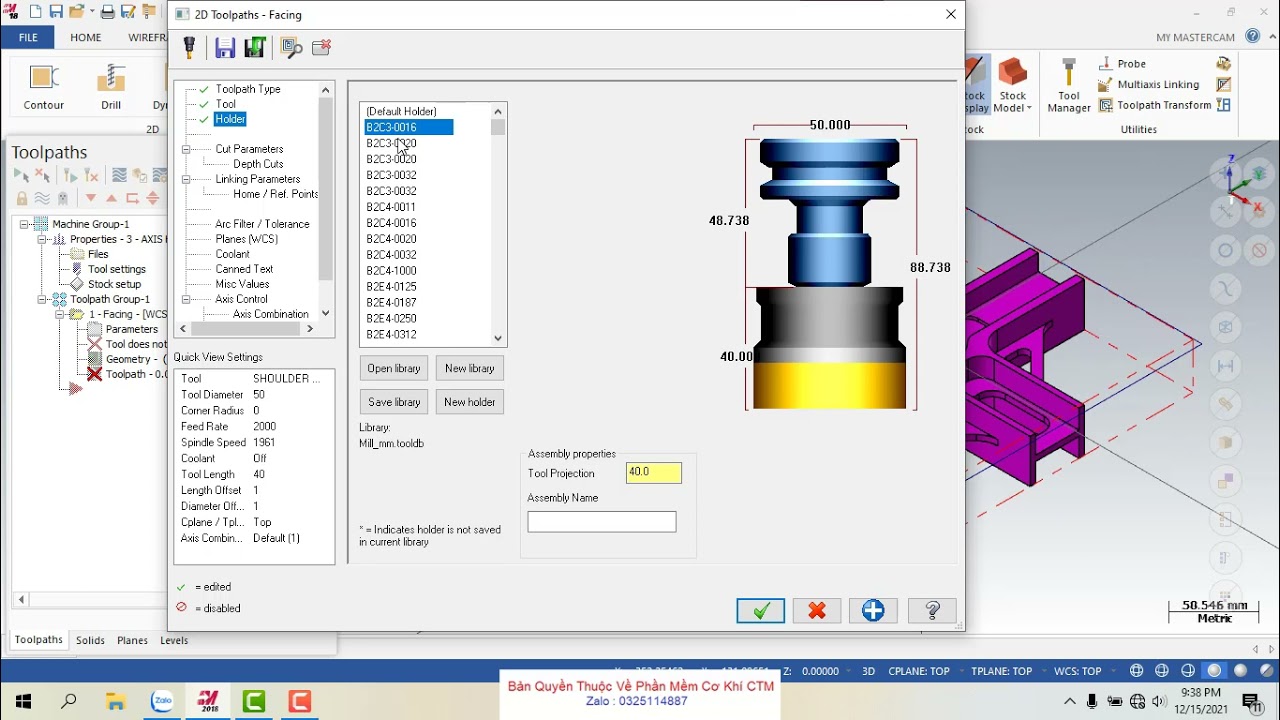Click the green floppy disk toolbar icon
1280x720 pixels.
tap(254, 47)
